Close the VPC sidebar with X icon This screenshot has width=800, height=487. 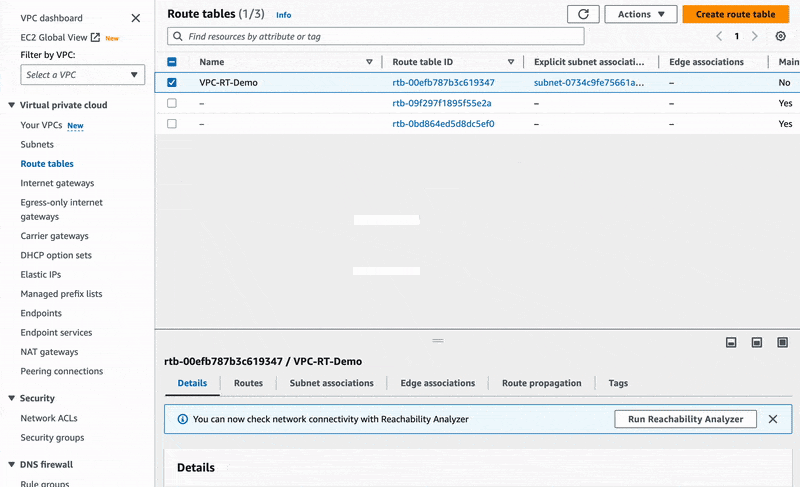[x=136, y=18]
